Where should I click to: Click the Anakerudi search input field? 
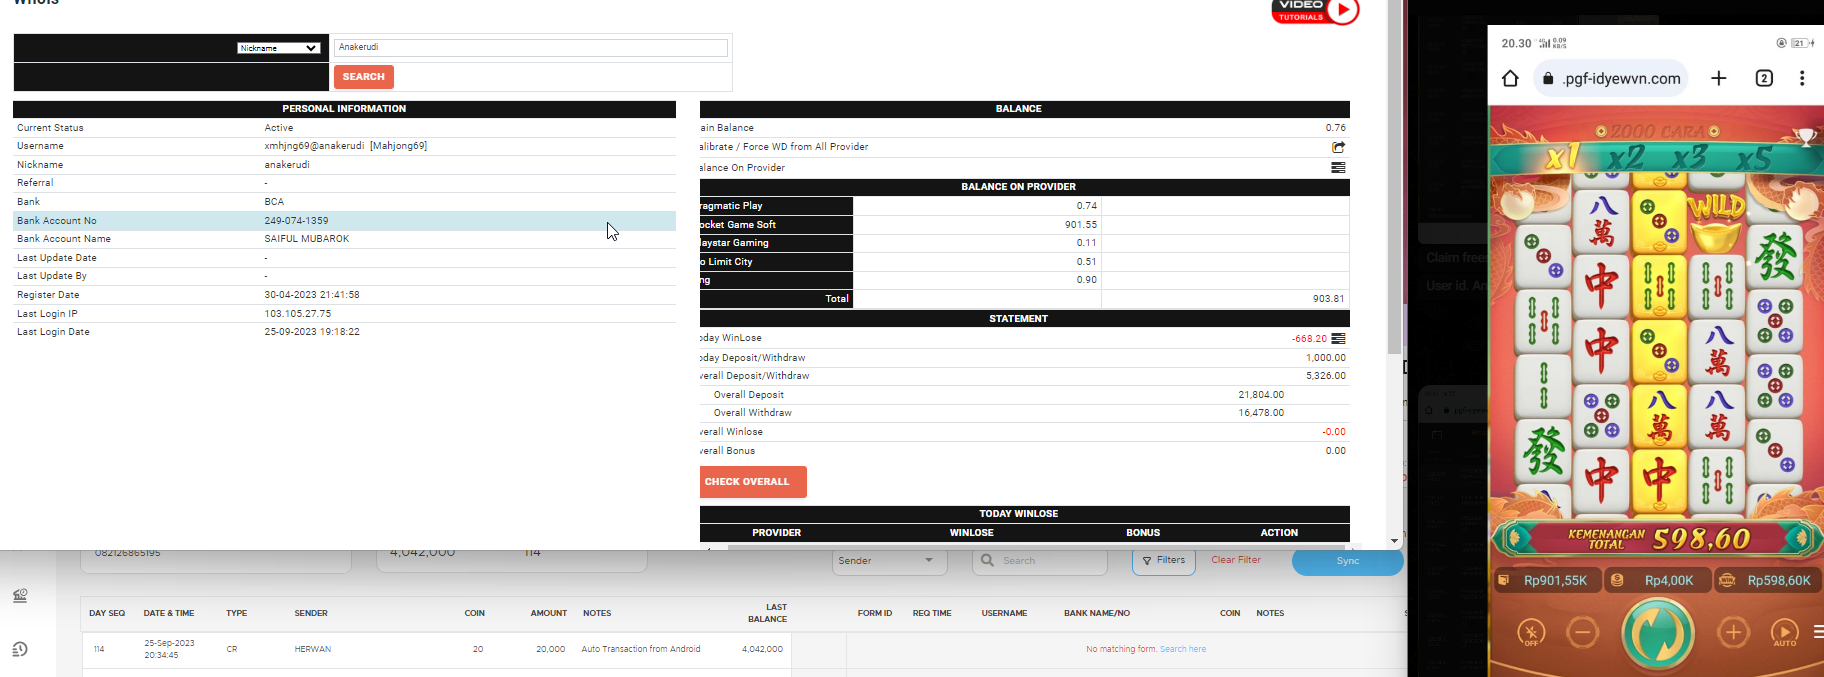tap(531, 48)
